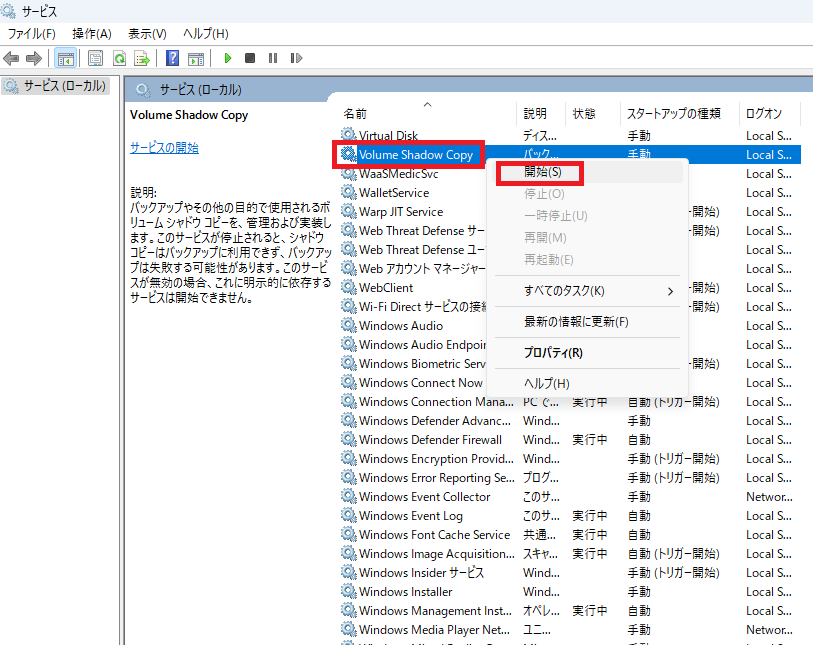The width and height of the screenshot is (813, 645).
Task: Click the gear icon beside Warp JIT Service
Action: (348, 212)
